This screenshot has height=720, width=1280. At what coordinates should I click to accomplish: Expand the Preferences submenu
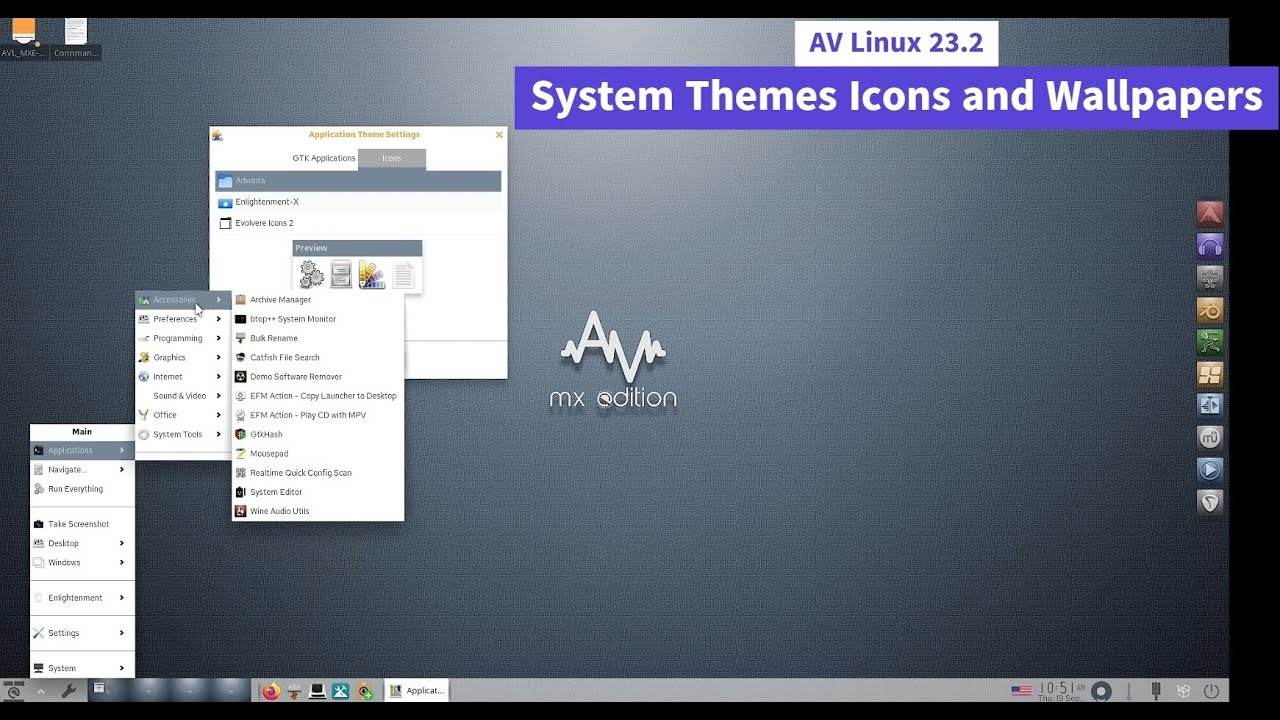pos(182,319)
